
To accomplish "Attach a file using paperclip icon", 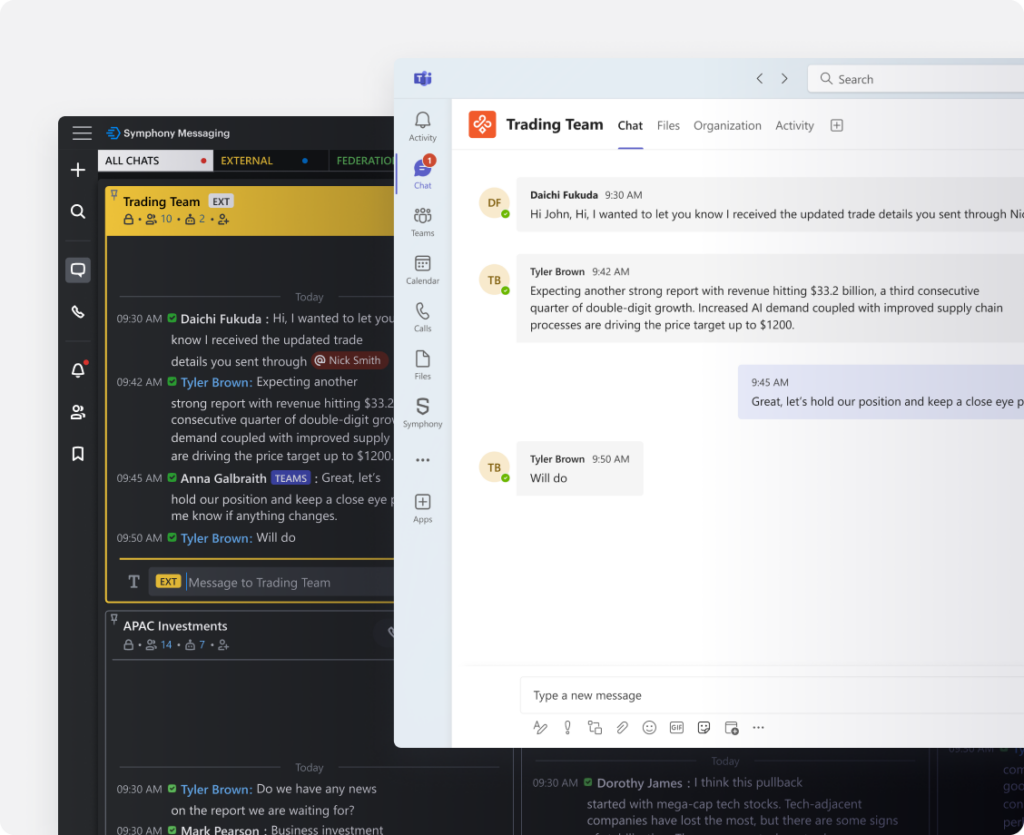I will click(x=622, y=728).
